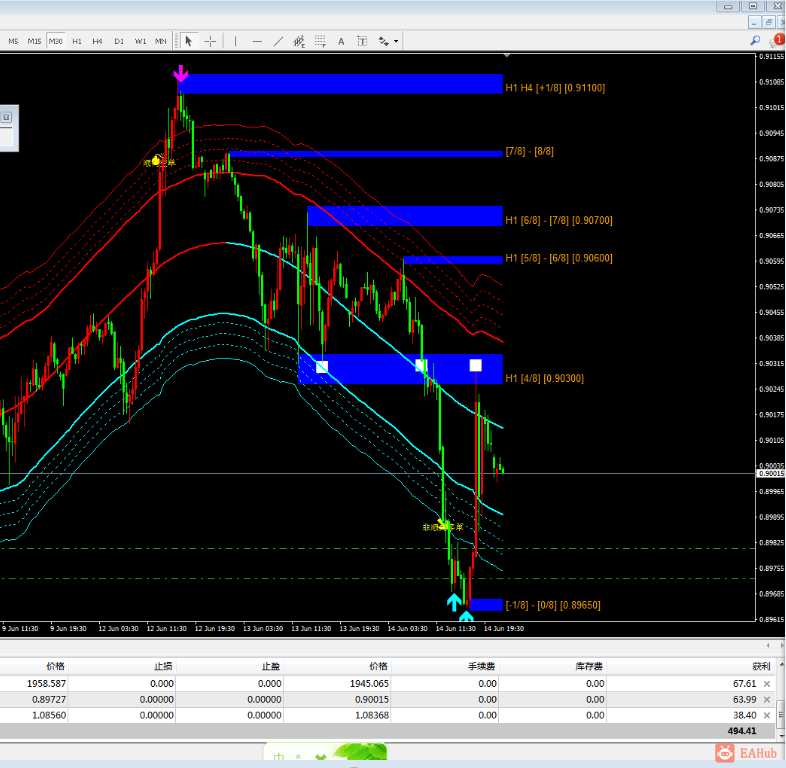Click the current price tag 0.90015

(x=770, y=473)
